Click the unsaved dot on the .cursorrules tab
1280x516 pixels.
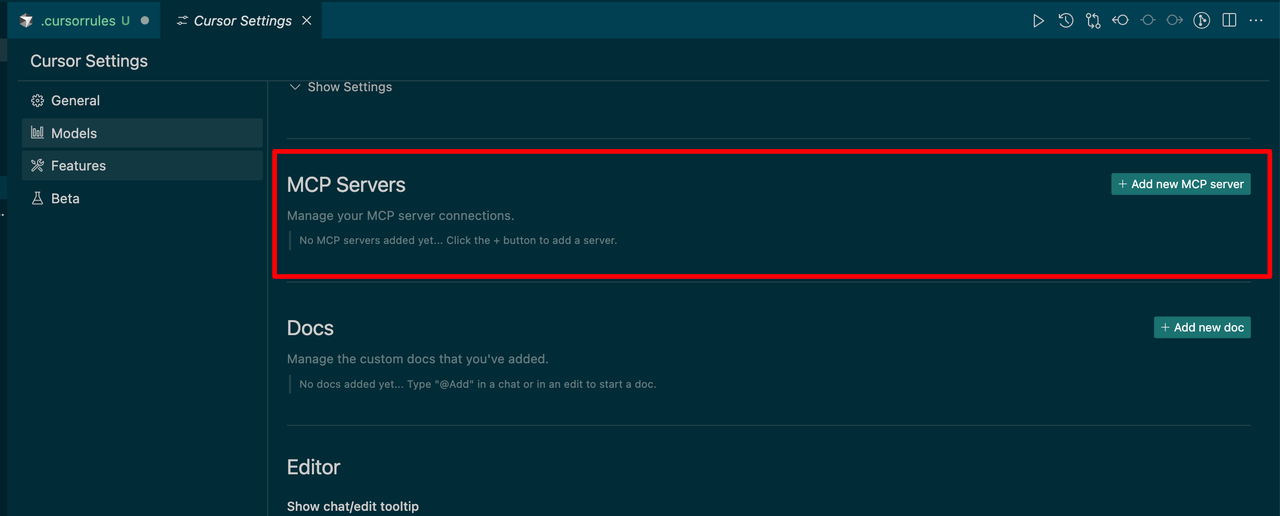(x=145, y=20)
